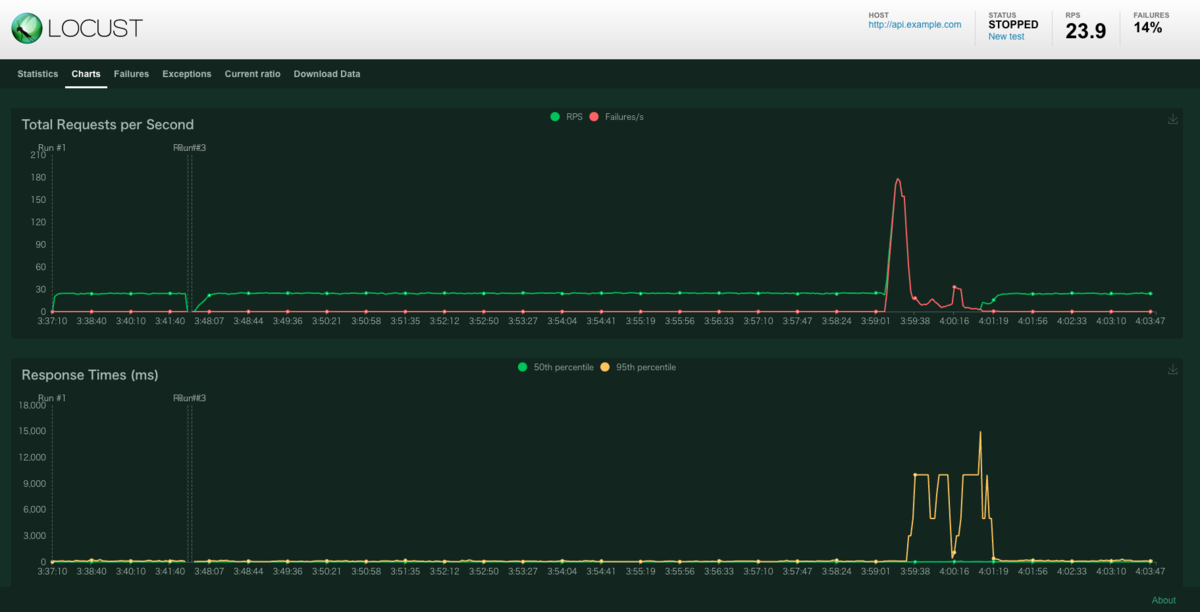
Task: Toggle the RPS series in the legend
Action: click(x=566, y=117)
